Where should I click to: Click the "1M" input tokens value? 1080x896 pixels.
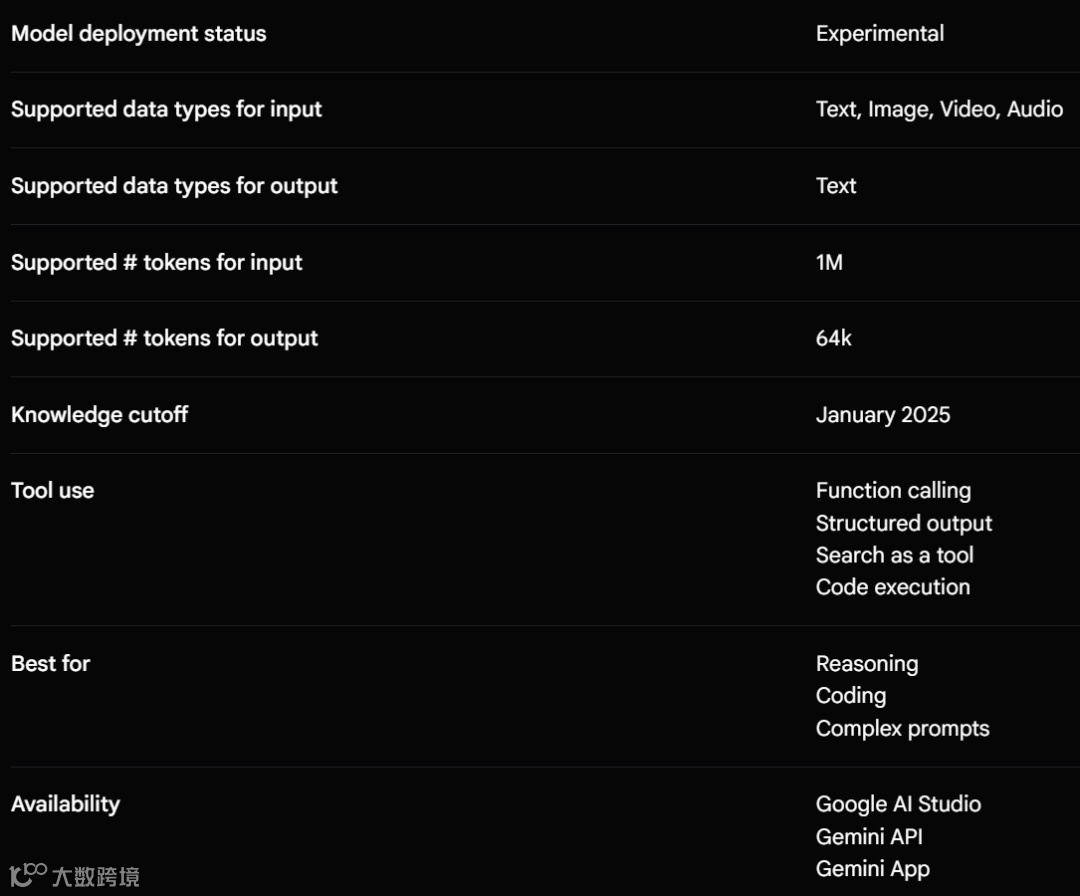click(829, 262)
